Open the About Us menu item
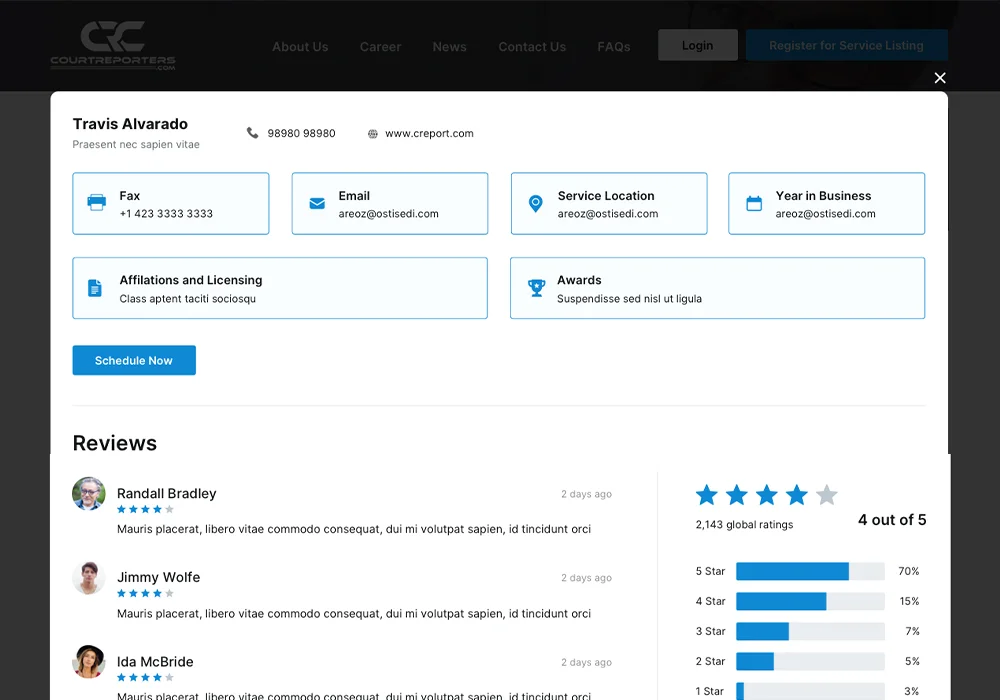1000x700 pixels. pos(300,47)
